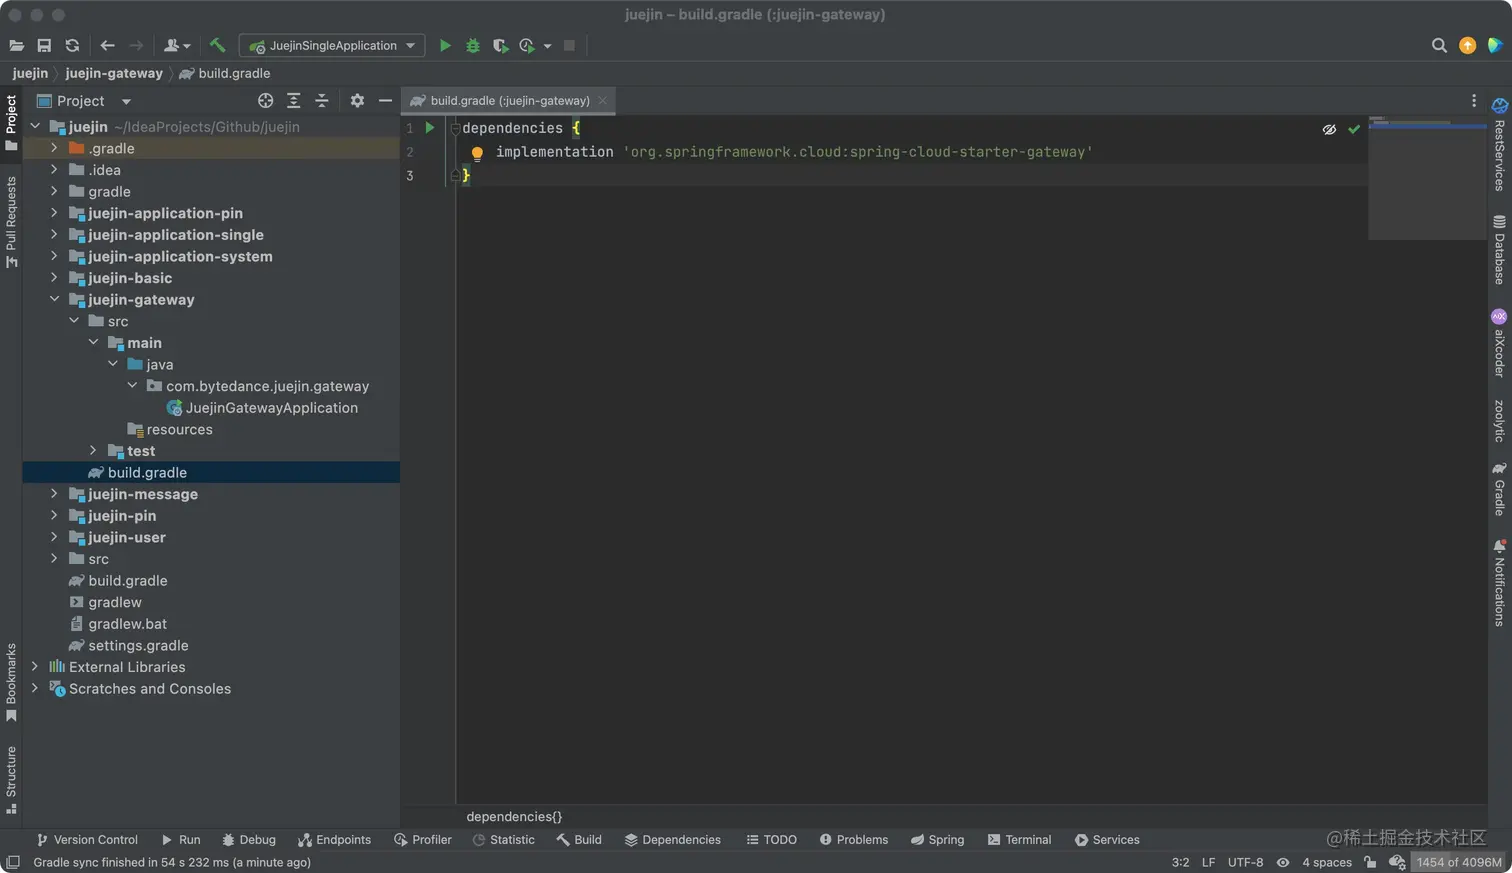Image resolution: width=1512 pixels, height=873 pixels.
Task: Toggle the reader mode eye icon in editor
Action: [x=1329, y=129]
